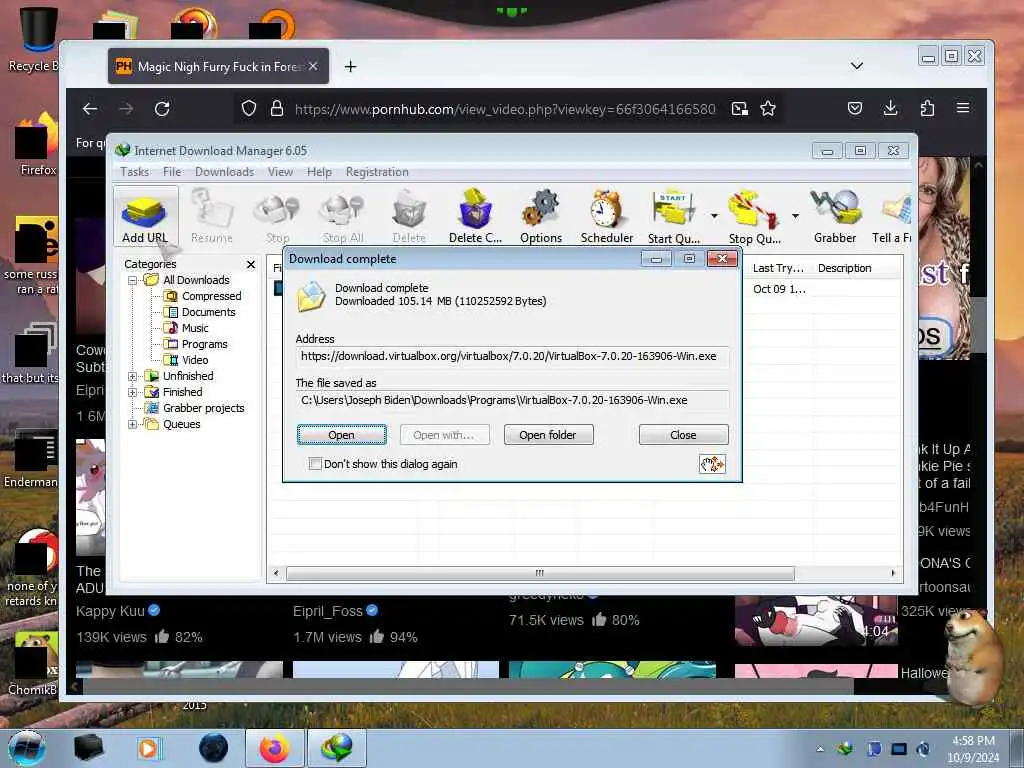
Task: Close the Categories panel
Action: [251, 264]
